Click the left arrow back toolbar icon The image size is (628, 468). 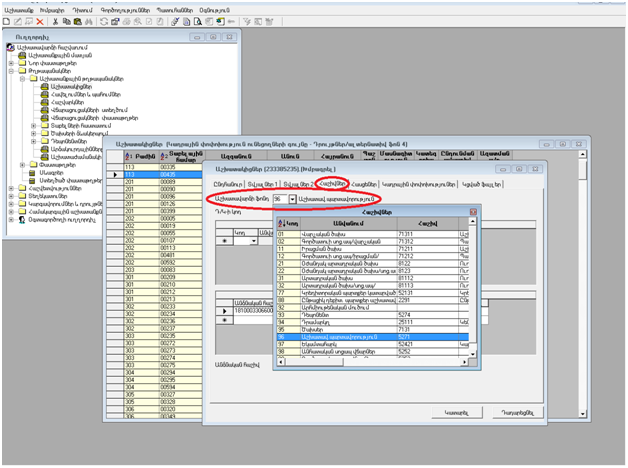click(233, 20)
